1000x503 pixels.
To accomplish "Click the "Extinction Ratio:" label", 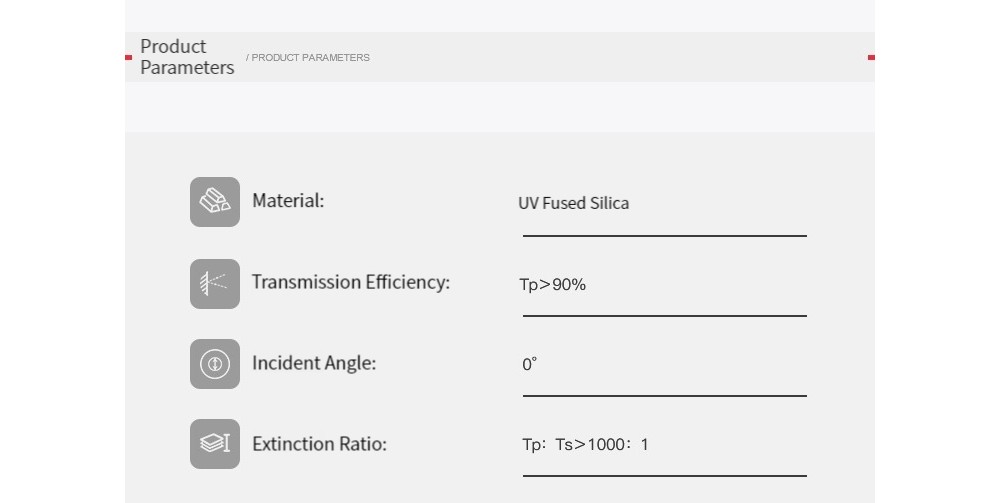I will point(320,444).
